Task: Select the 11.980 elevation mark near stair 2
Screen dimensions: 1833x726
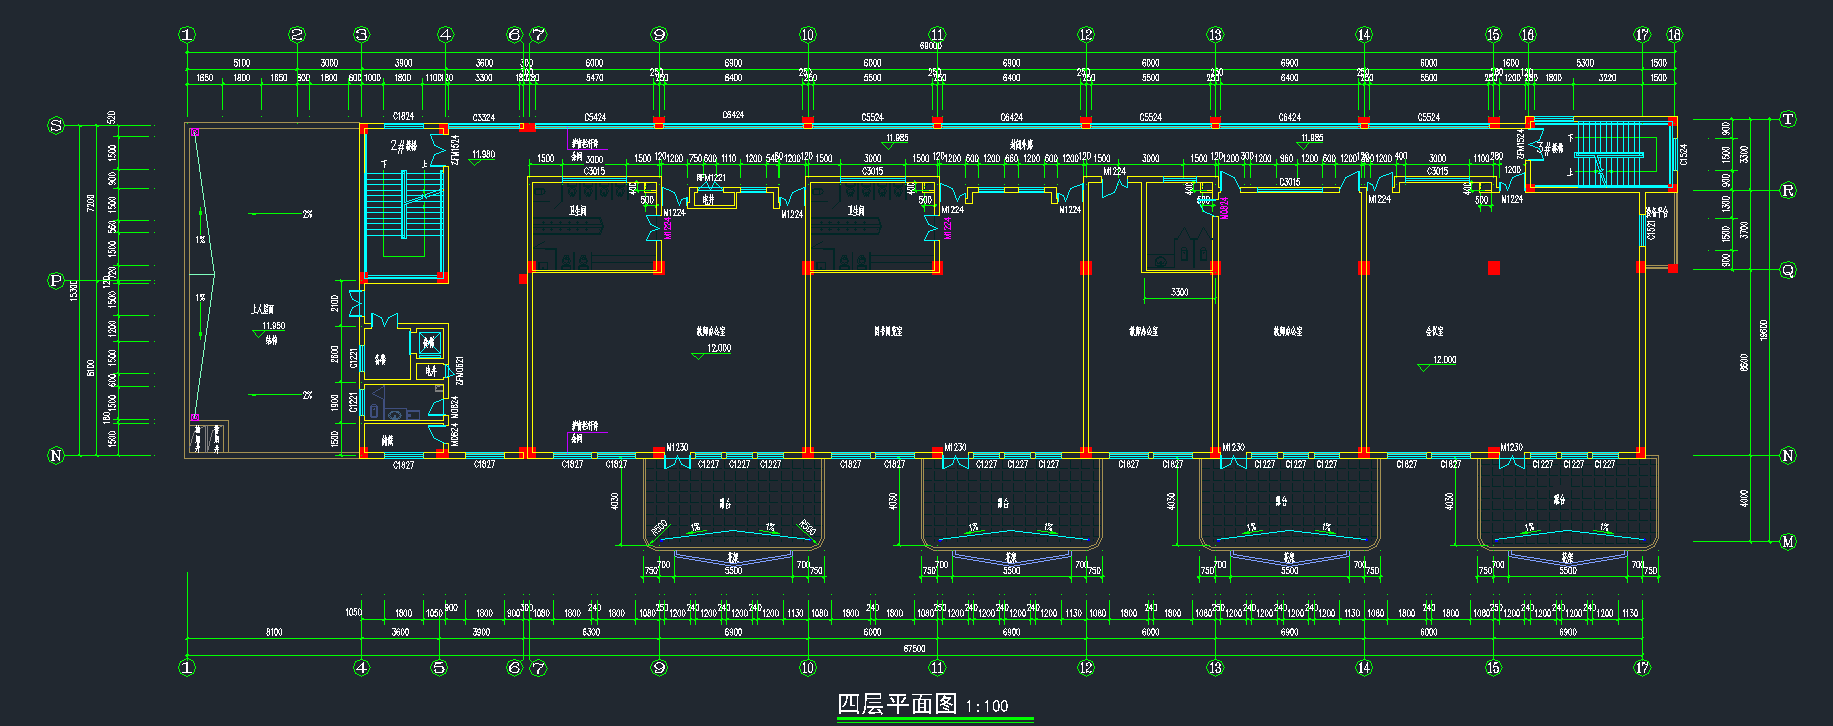Action: (x=483, y=155)
